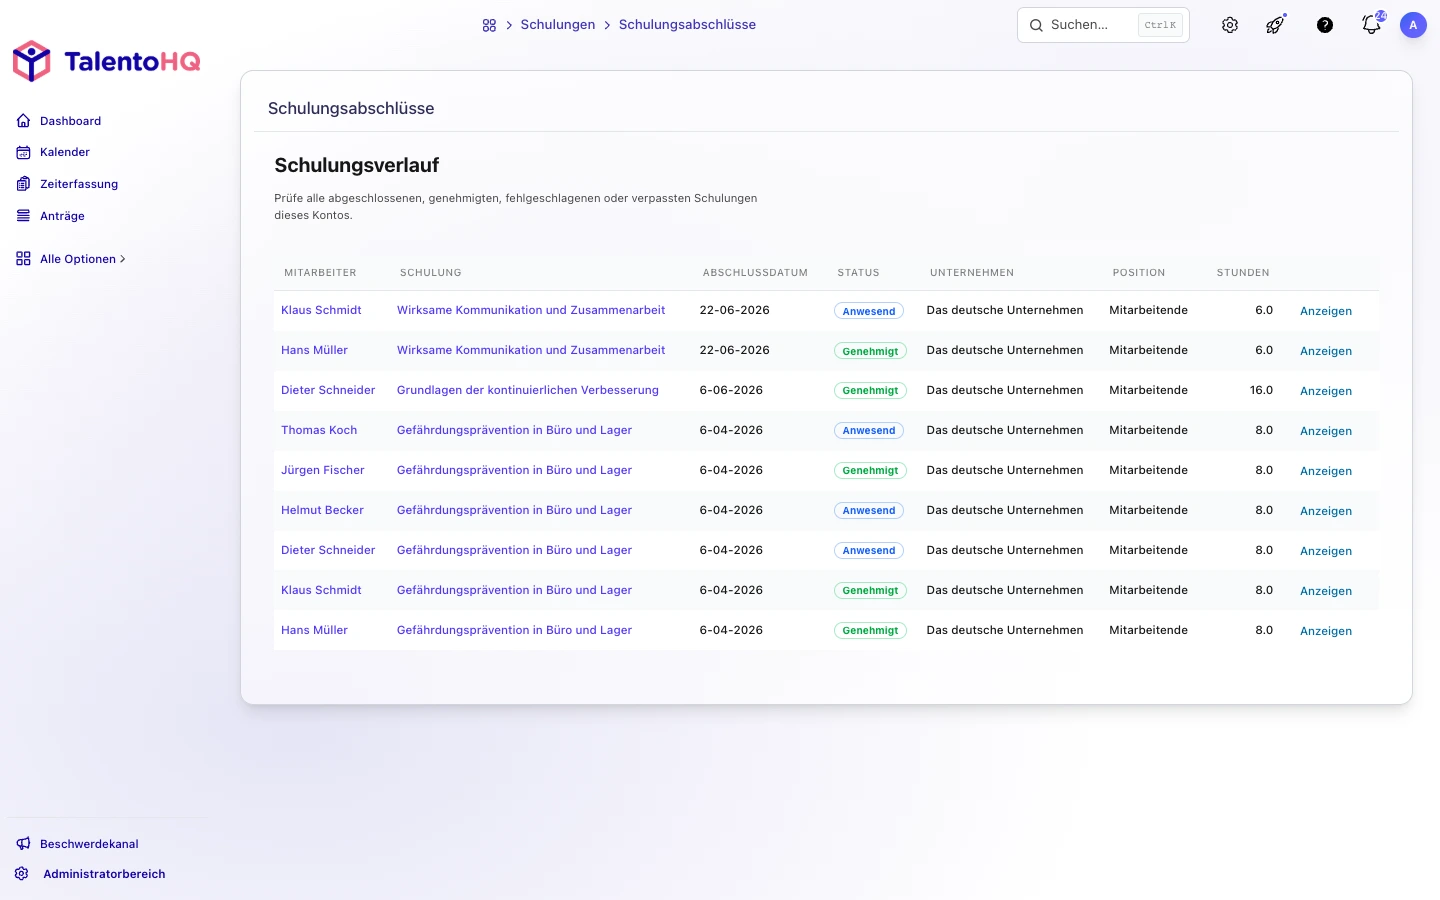Click the MITARBEITER column header
The image size is (1440, 900).
(320, 273)
